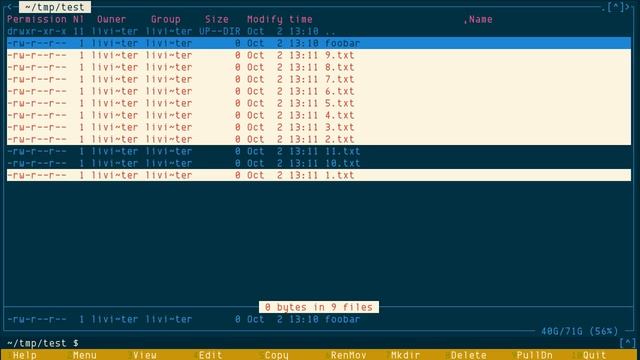Select the 5.txt file row
The height and width of the screenshot is (360, 640).
pyautogui.click(x=319, y=103)
